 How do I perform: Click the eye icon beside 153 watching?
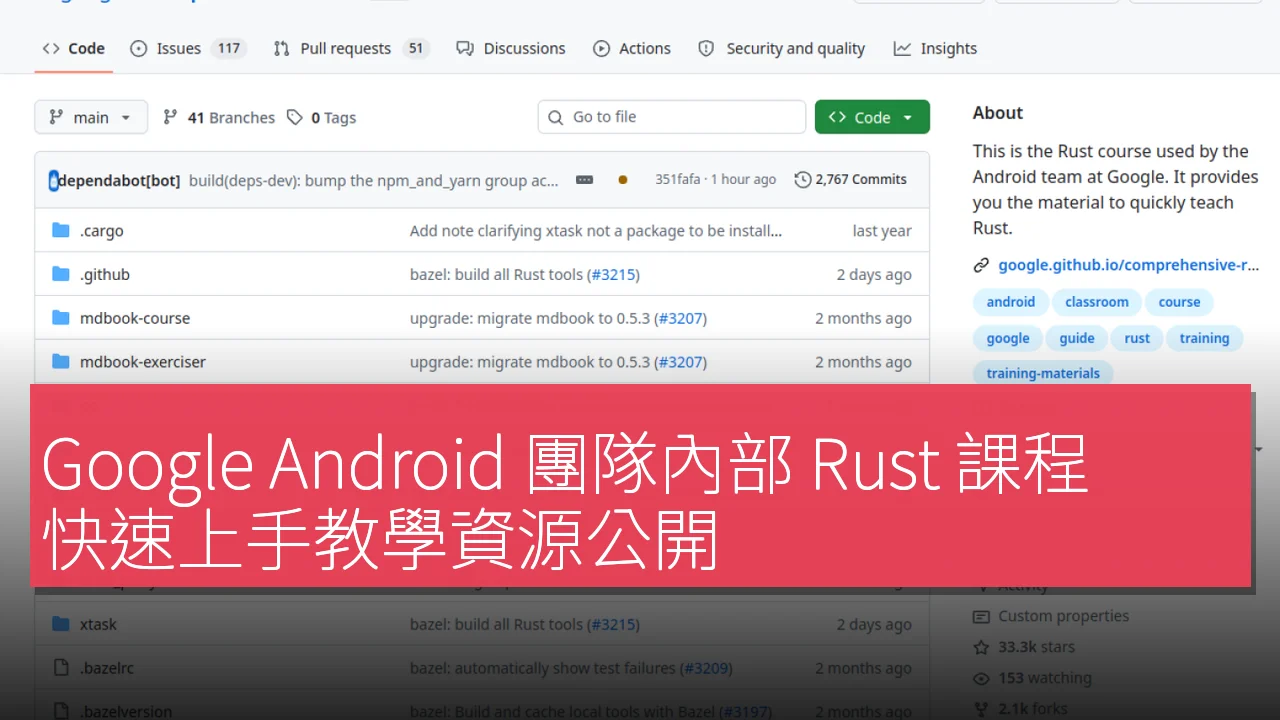[981, 678]
